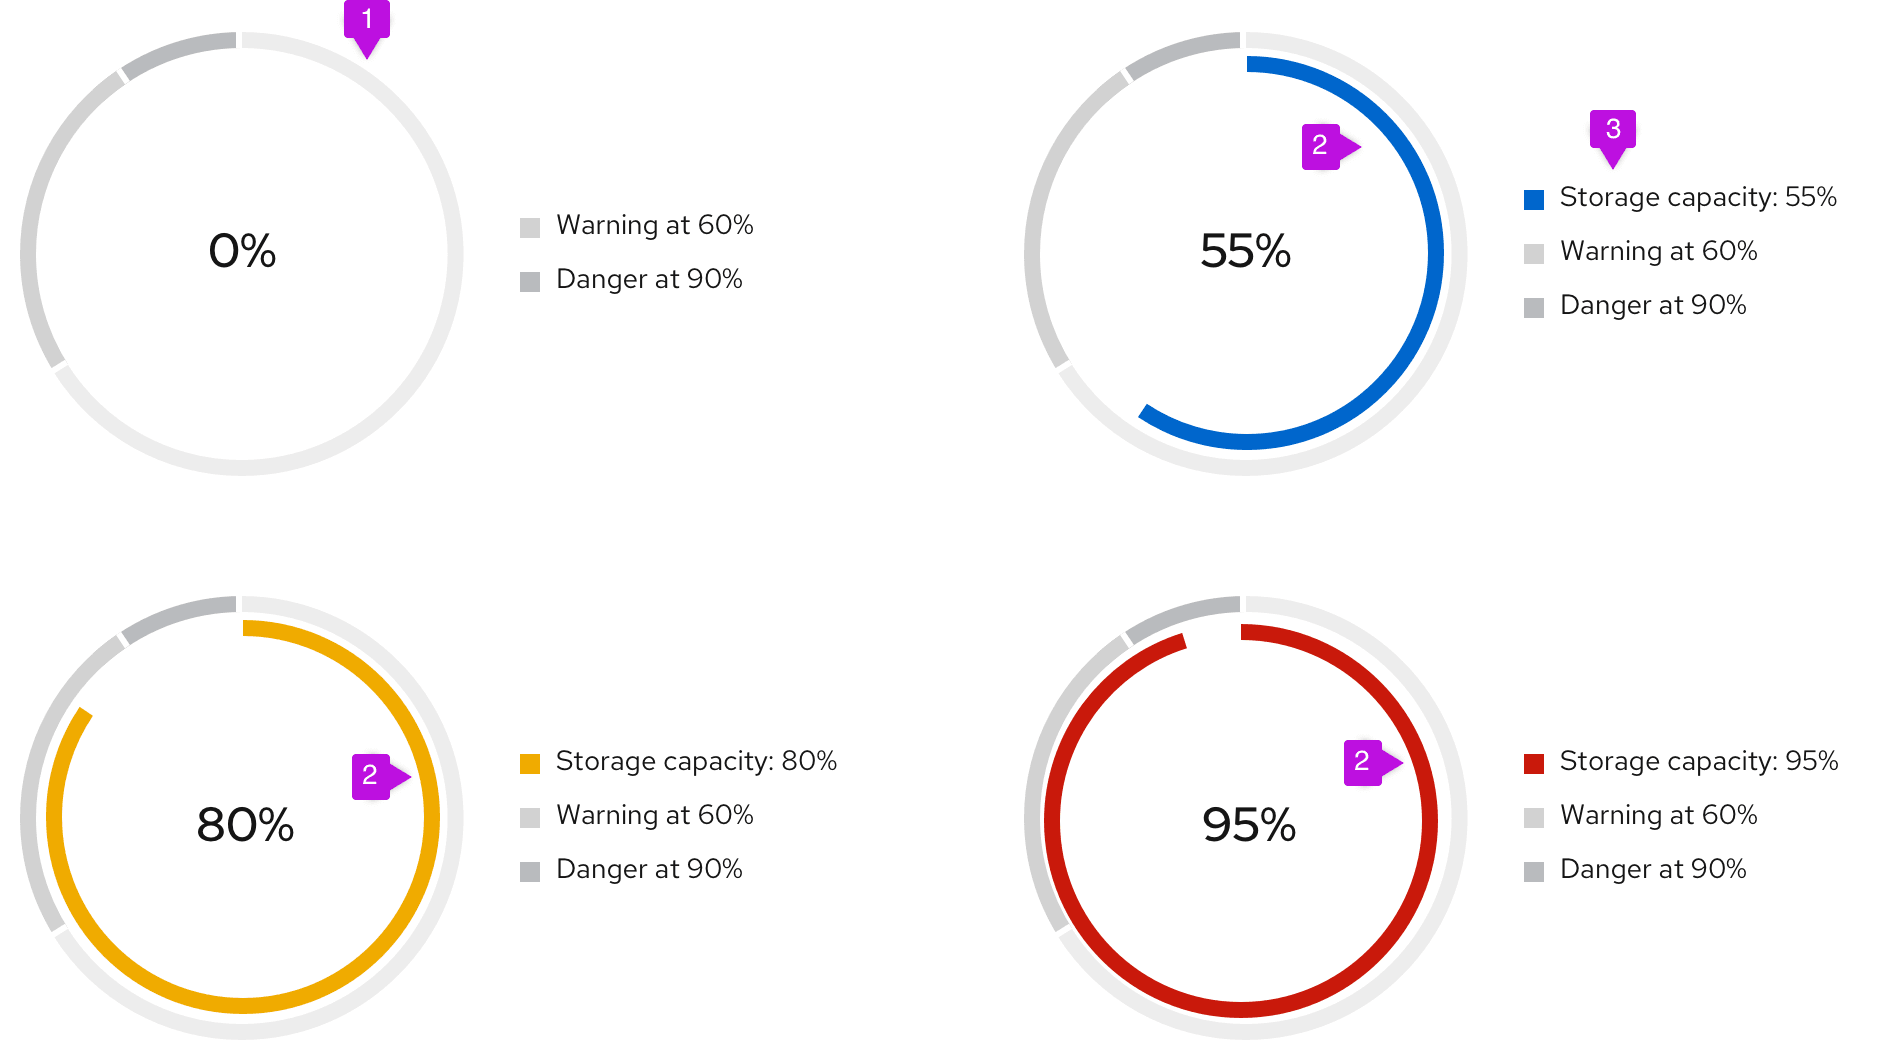Click the purple annotation marker 1
This screenshot has width=1880, height=1052.
366,20
